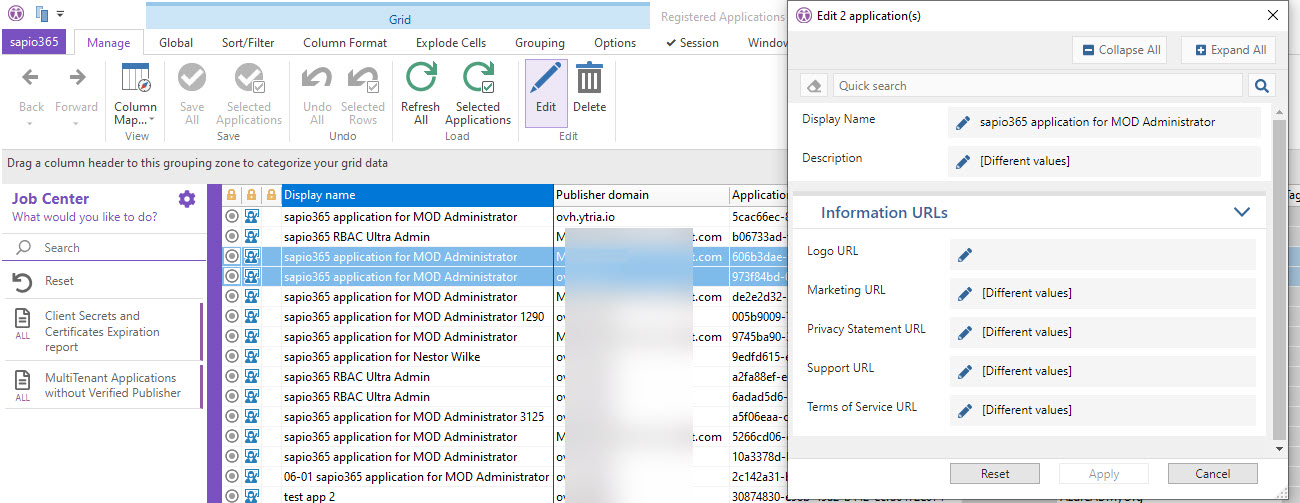Open the Sort/Filter ribbon tab

[248, 43]
